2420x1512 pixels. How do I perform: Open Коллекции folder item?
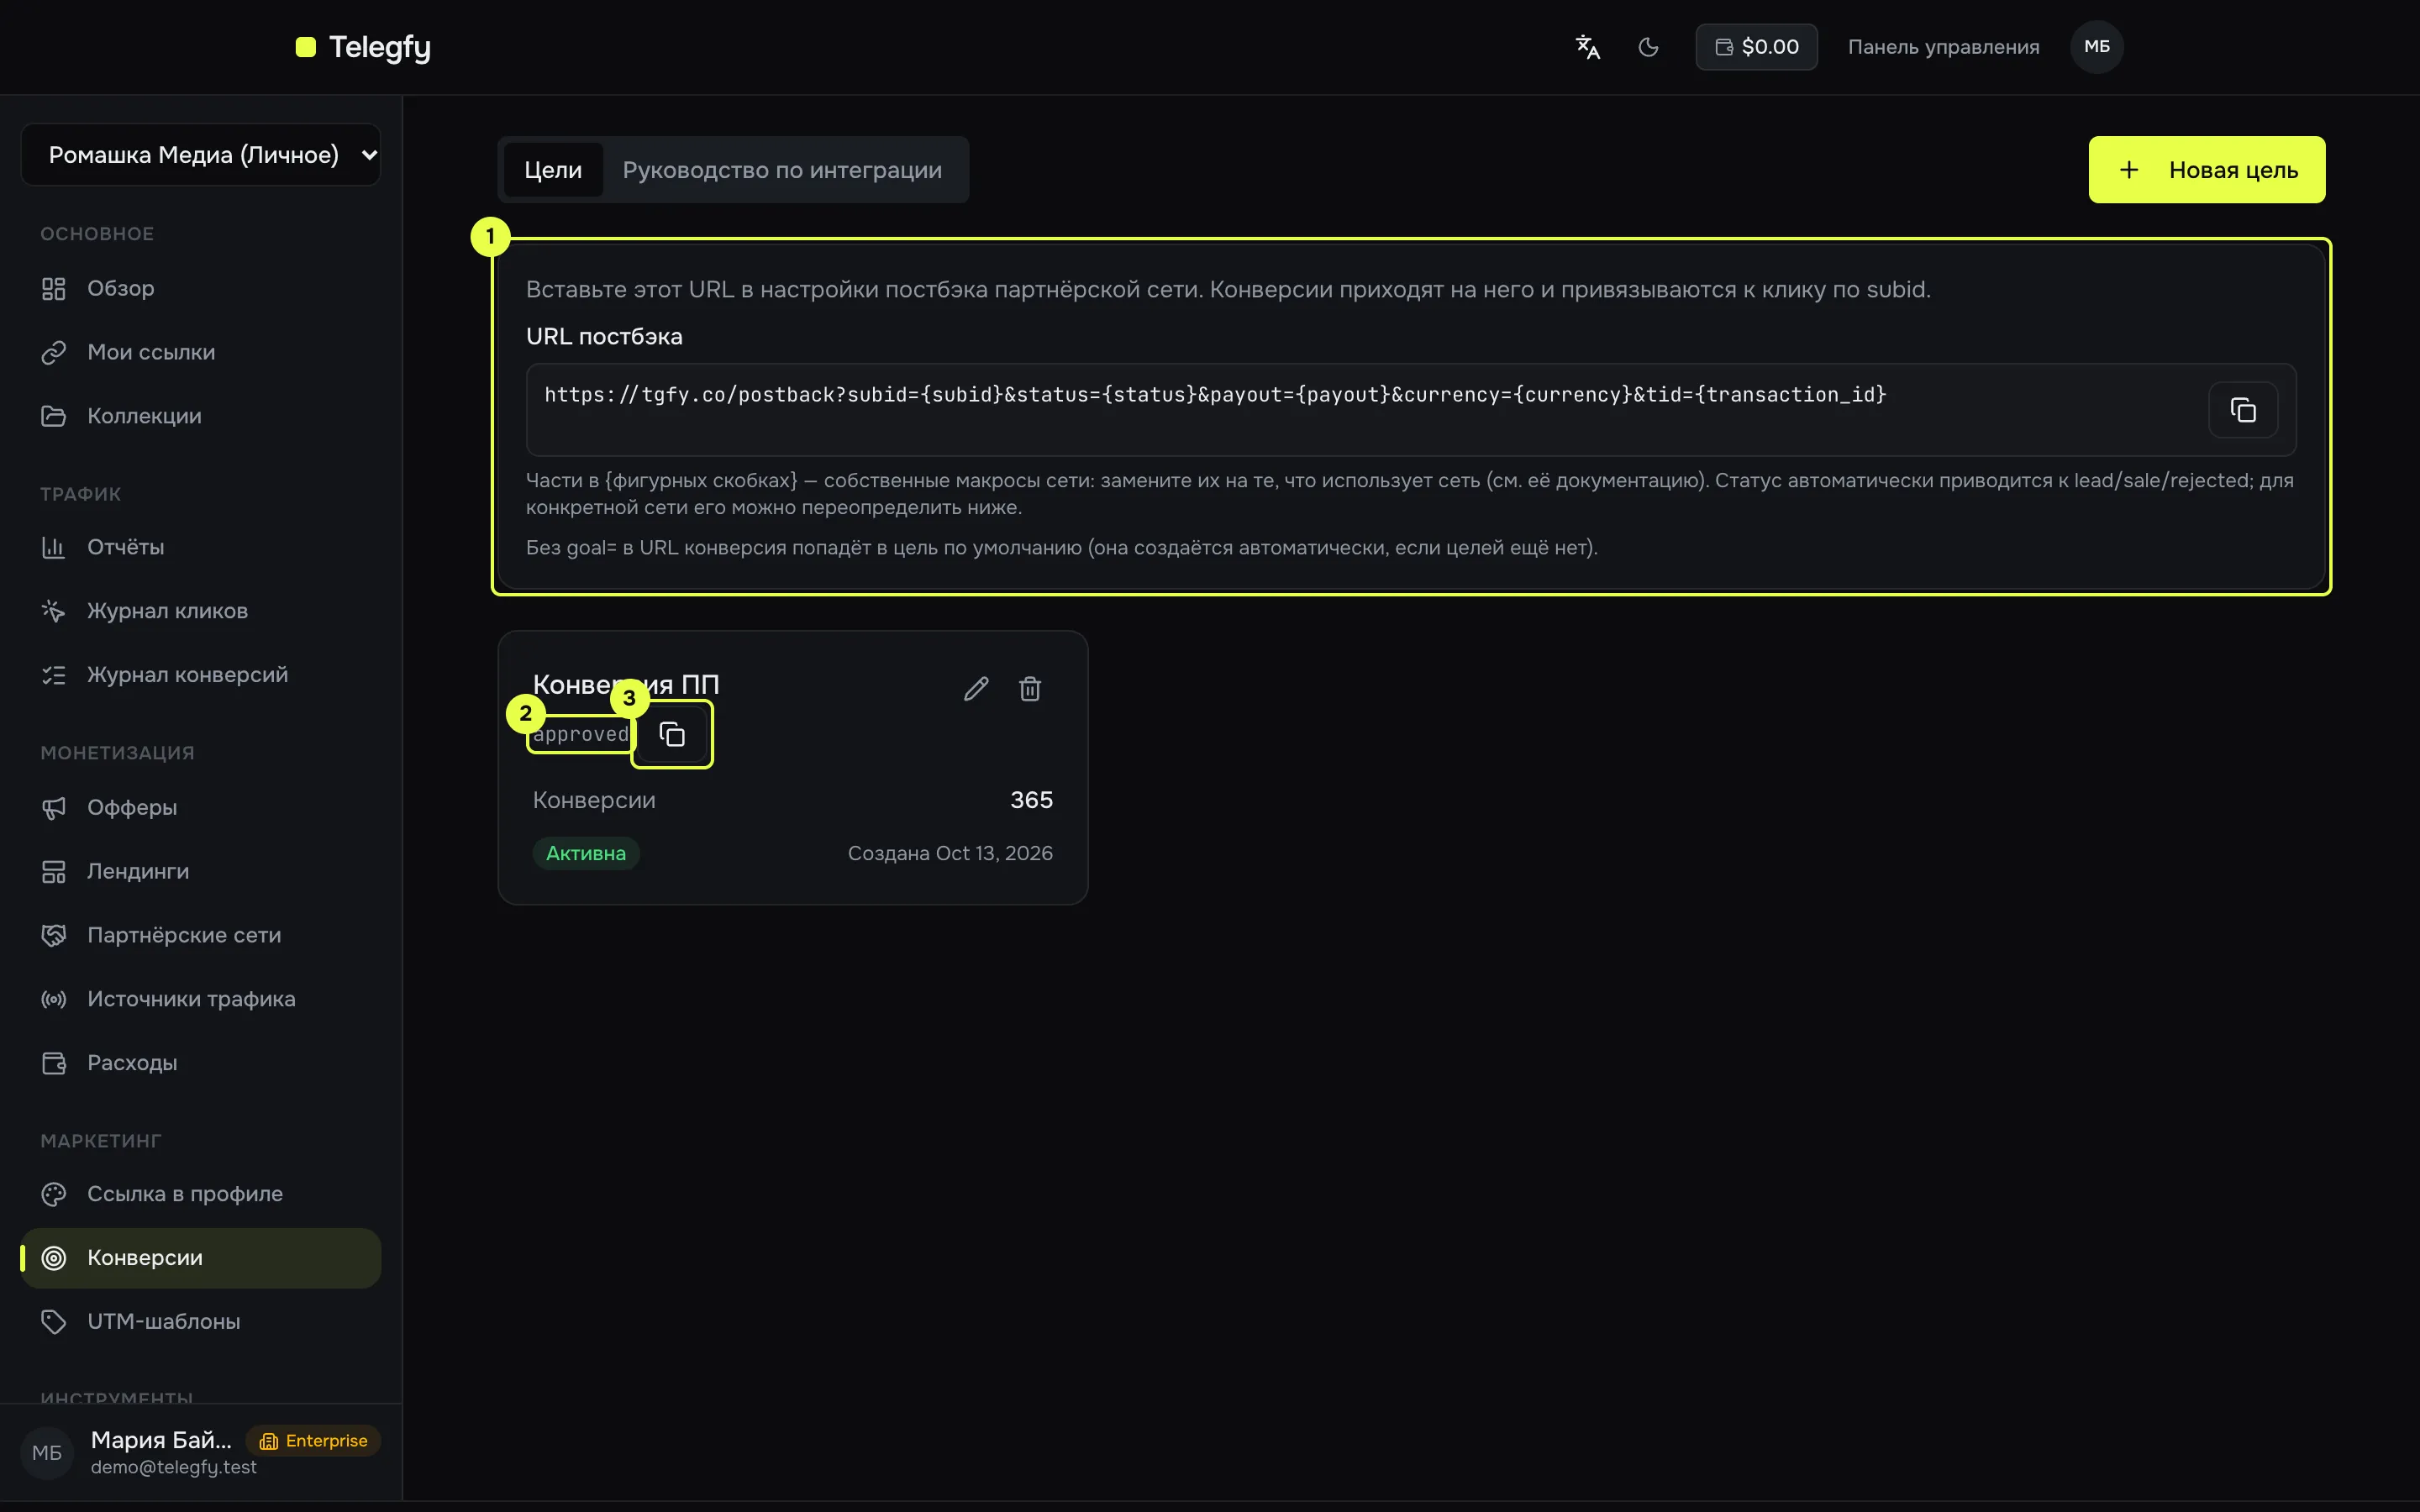(201, 416)
